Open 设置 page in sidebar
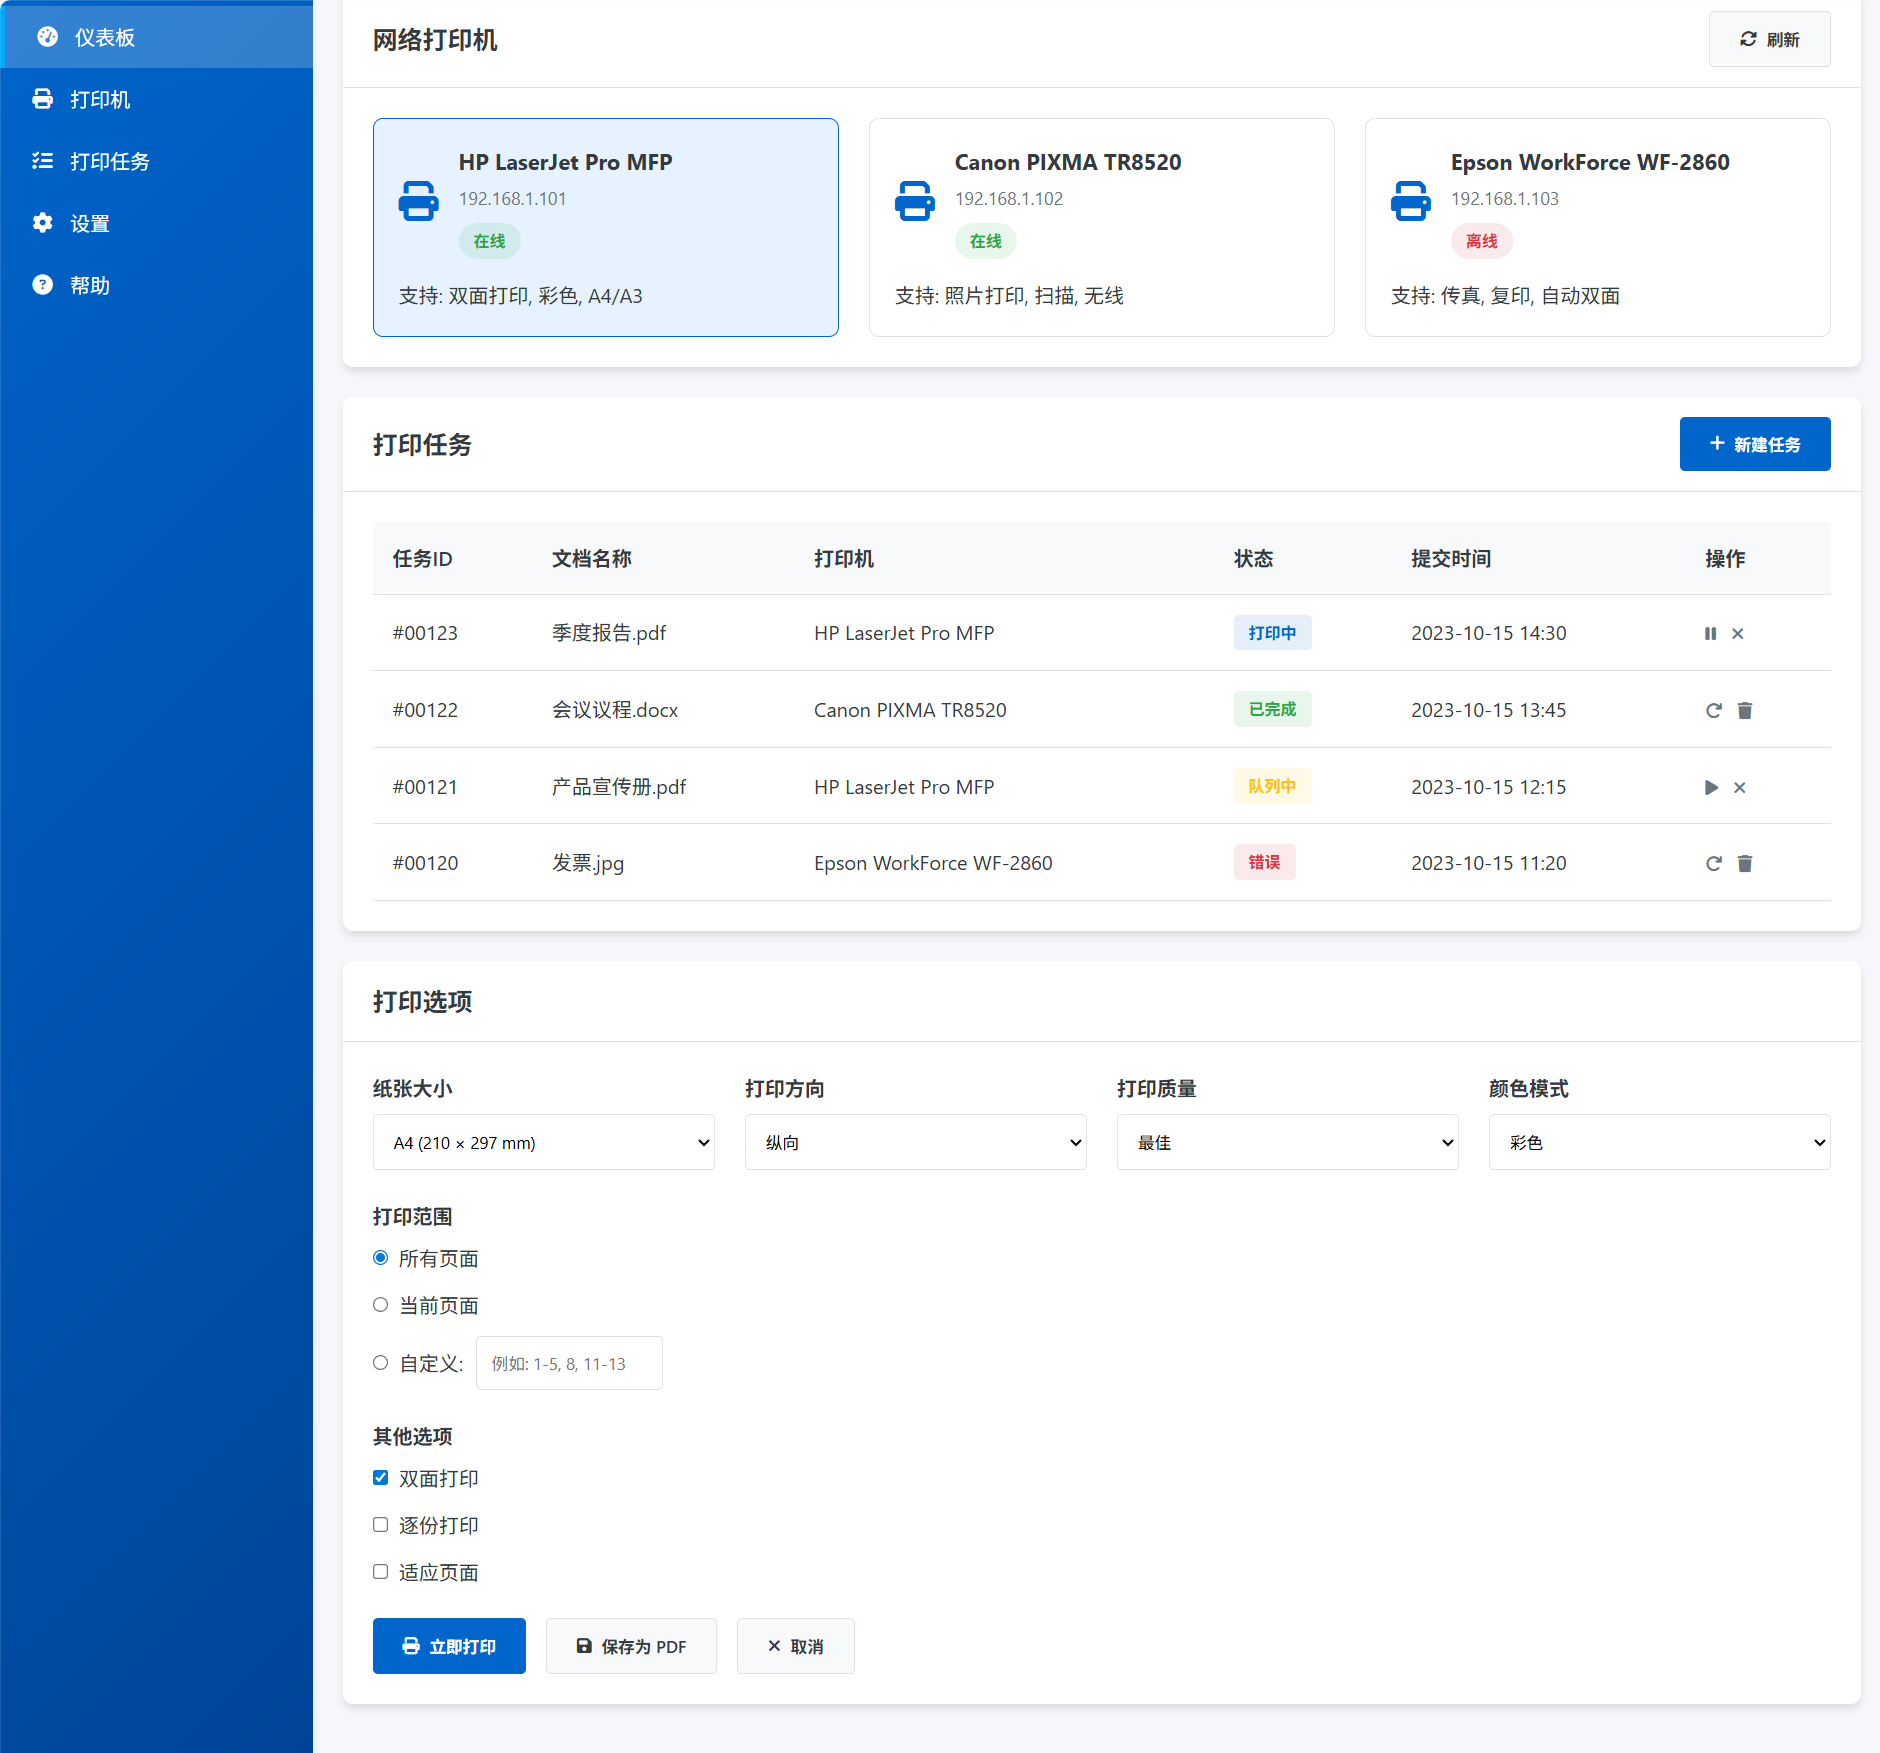This screenshot has width=1880, height=1753. (x=157, y=223)
